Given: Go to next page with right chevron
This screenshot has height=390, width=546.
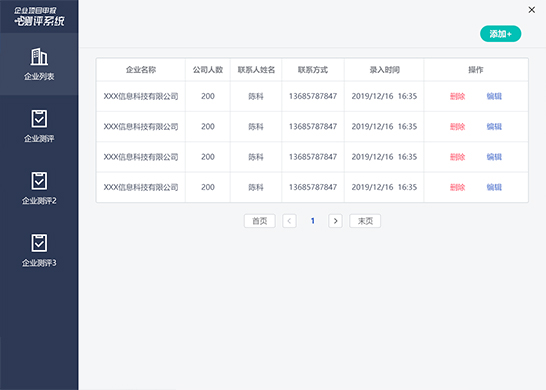Looking at the screenshot, I should point(335,221).
